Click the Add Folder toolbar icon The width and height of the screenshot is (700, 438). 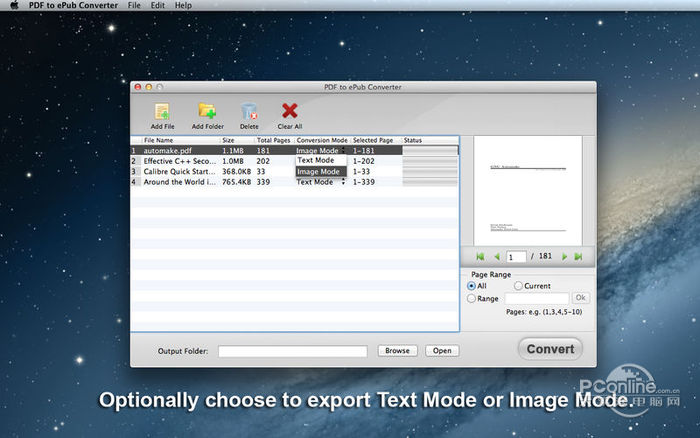tap(207, 111)
